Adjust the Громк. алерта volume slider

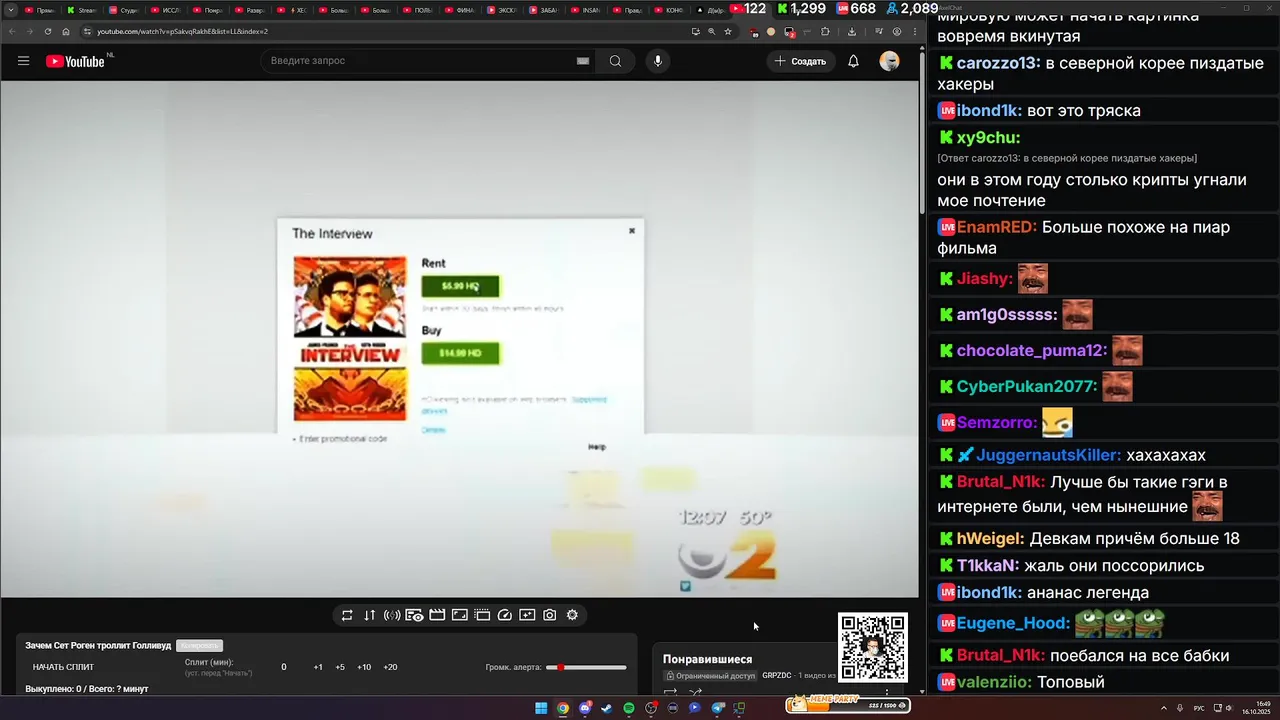(x=586, y=667)
